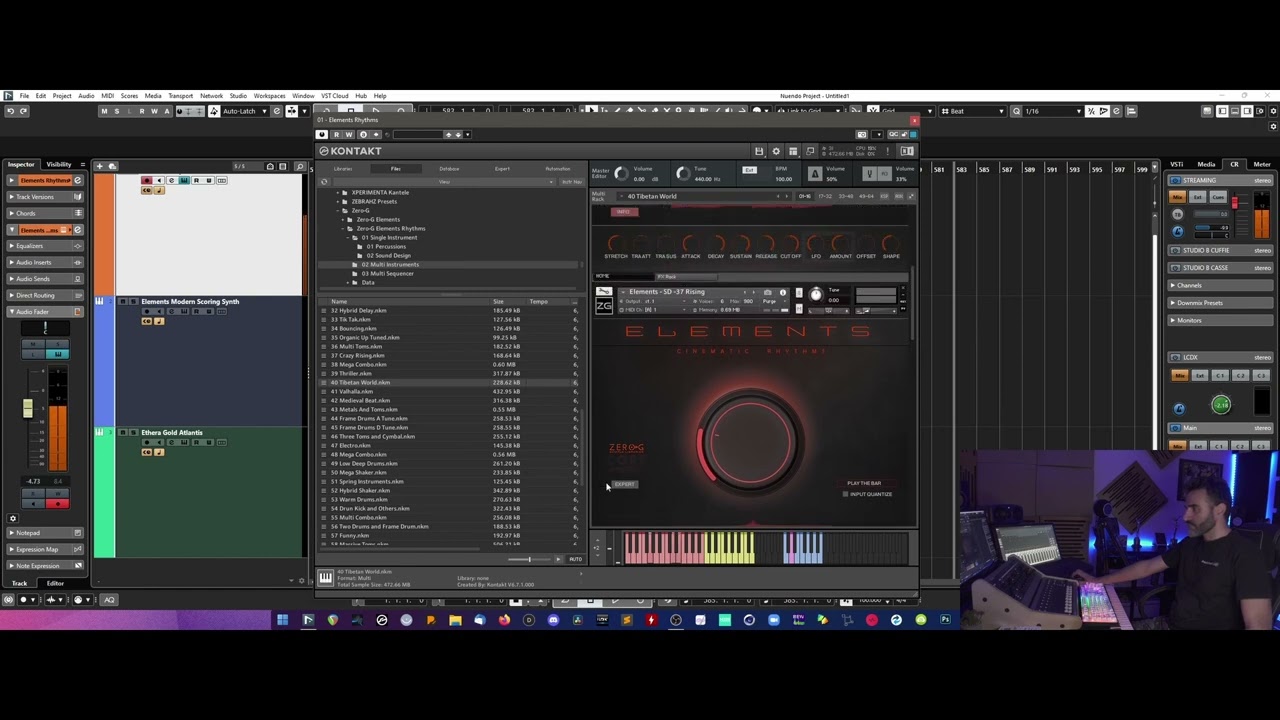Adjust the inspector audio fader handle
Viewport: 1280px width, 720px height.
click(28, 408)
